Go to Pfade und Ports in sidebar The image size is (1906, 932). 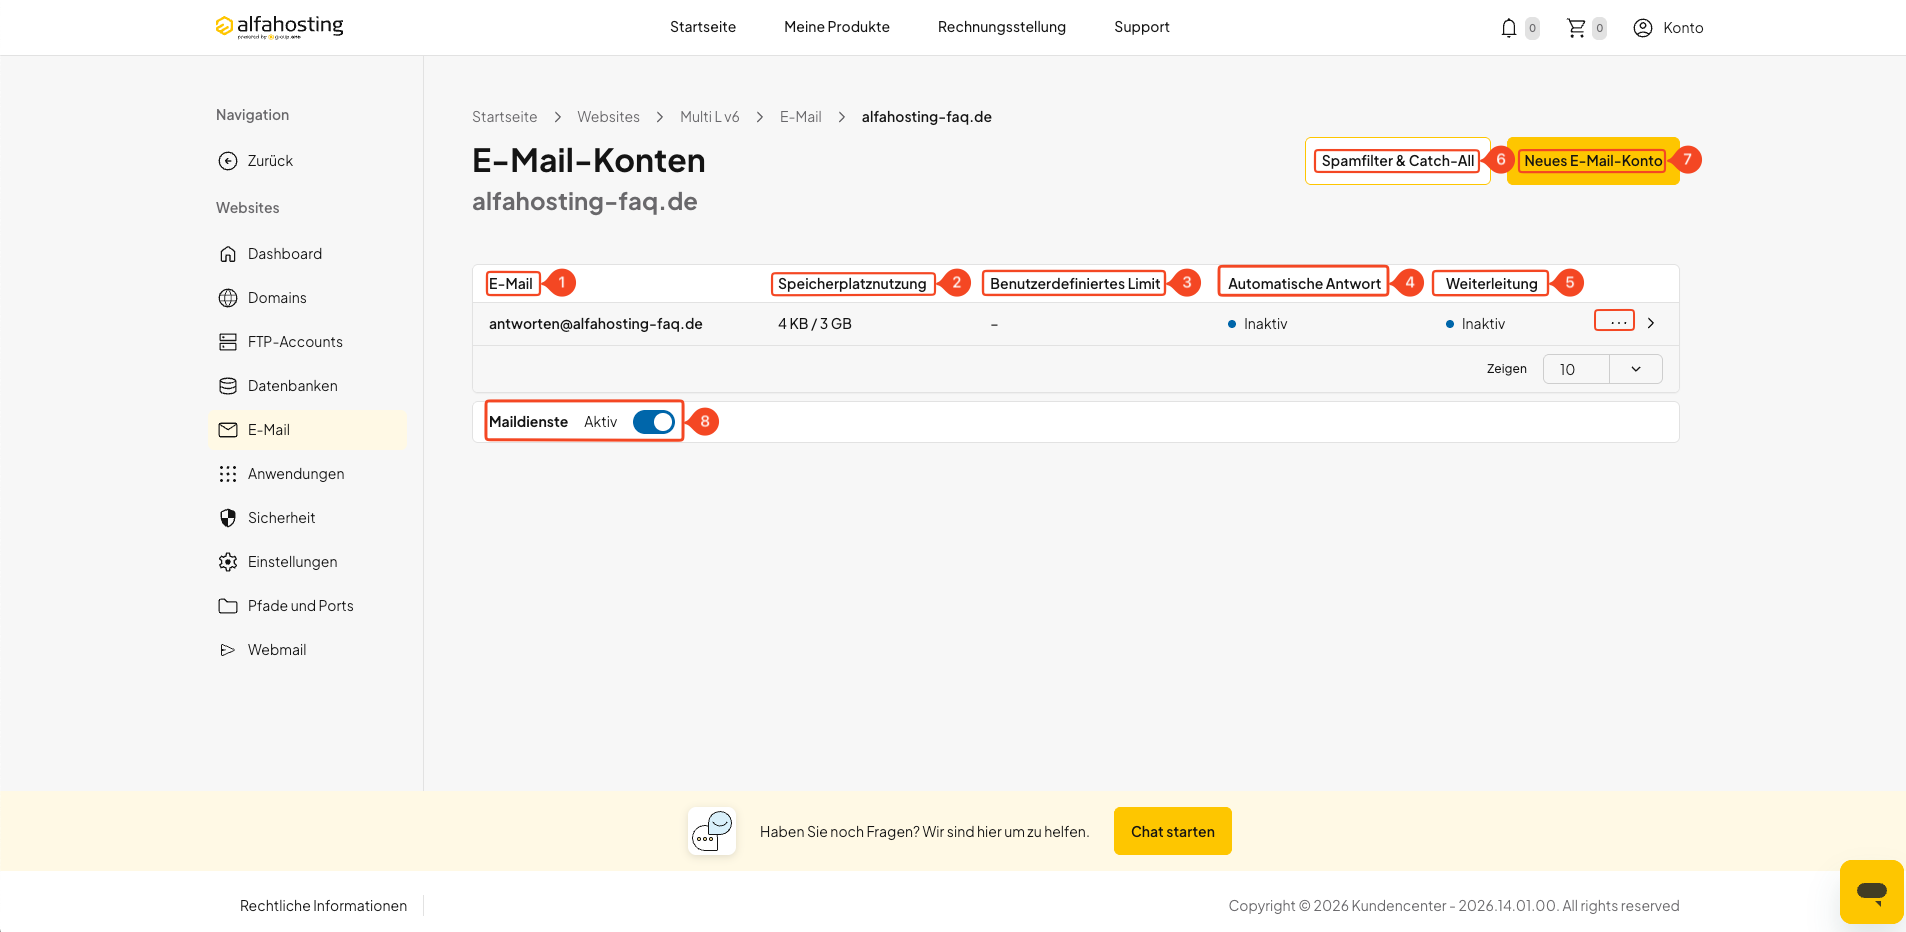point(301,606)
